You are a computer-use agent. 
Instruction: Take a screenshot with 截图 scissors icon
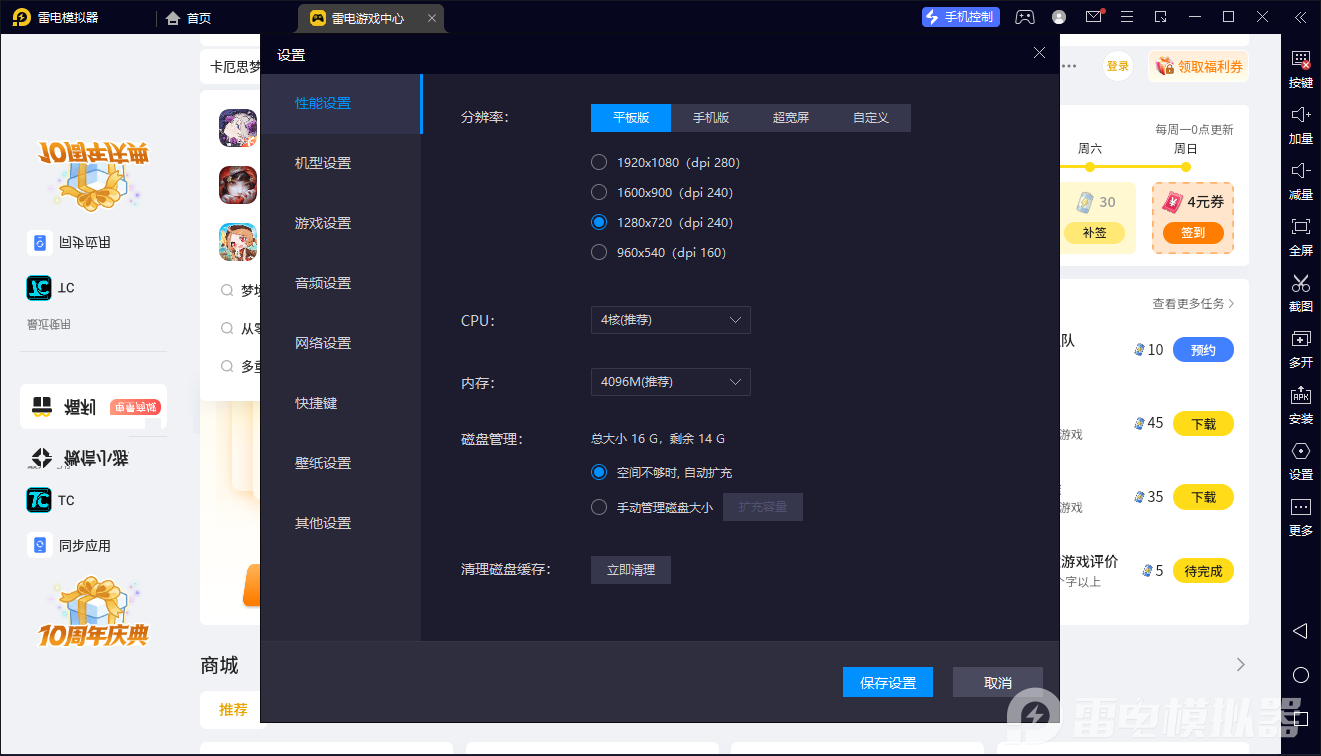(x=1300, y=292)
